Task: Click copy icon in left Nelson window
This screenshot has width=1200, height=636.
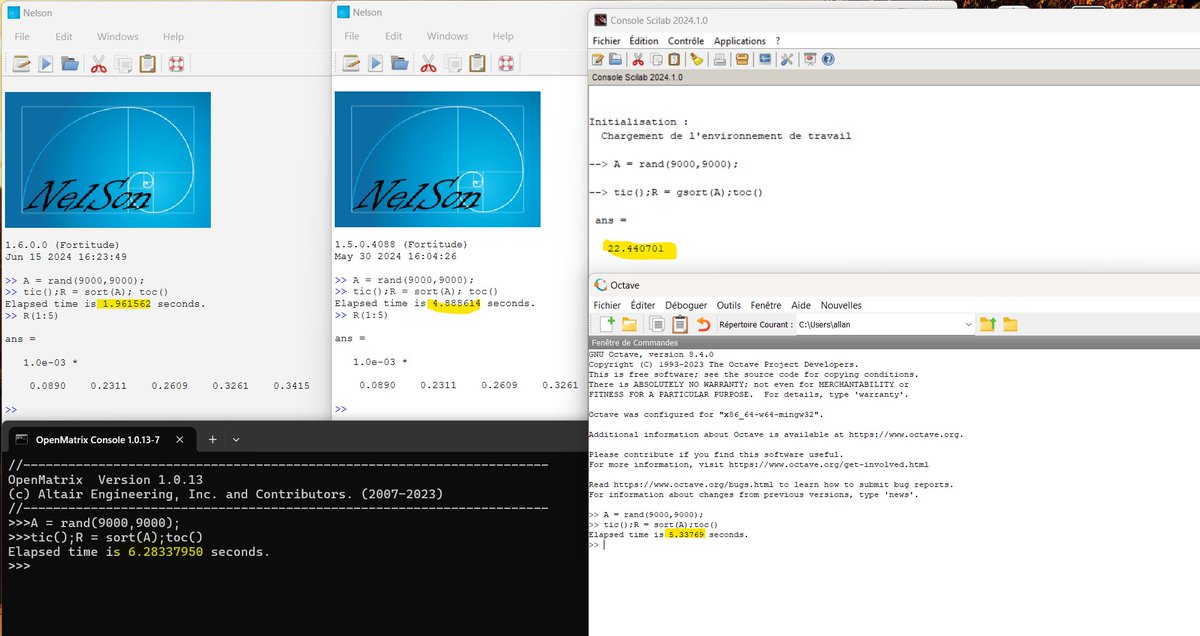Action: point(123,64)
